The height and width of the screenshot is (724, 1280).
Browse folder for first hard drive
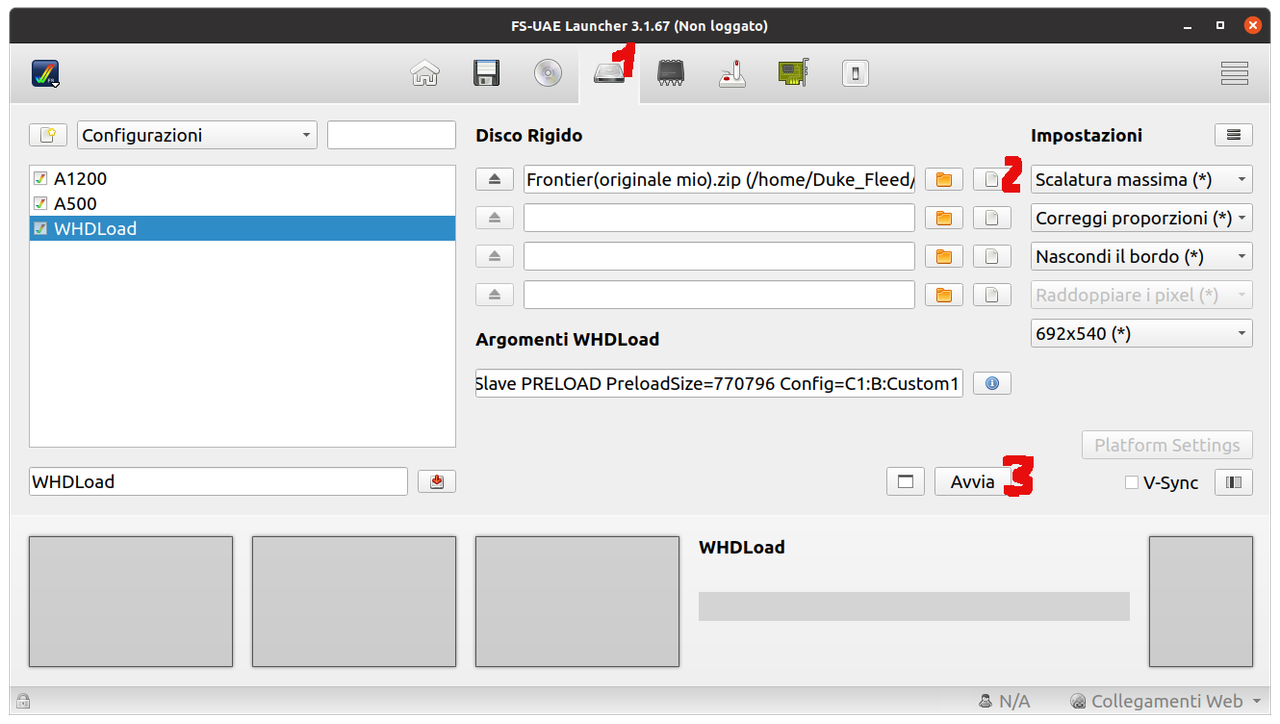click(x=943, y=180)
